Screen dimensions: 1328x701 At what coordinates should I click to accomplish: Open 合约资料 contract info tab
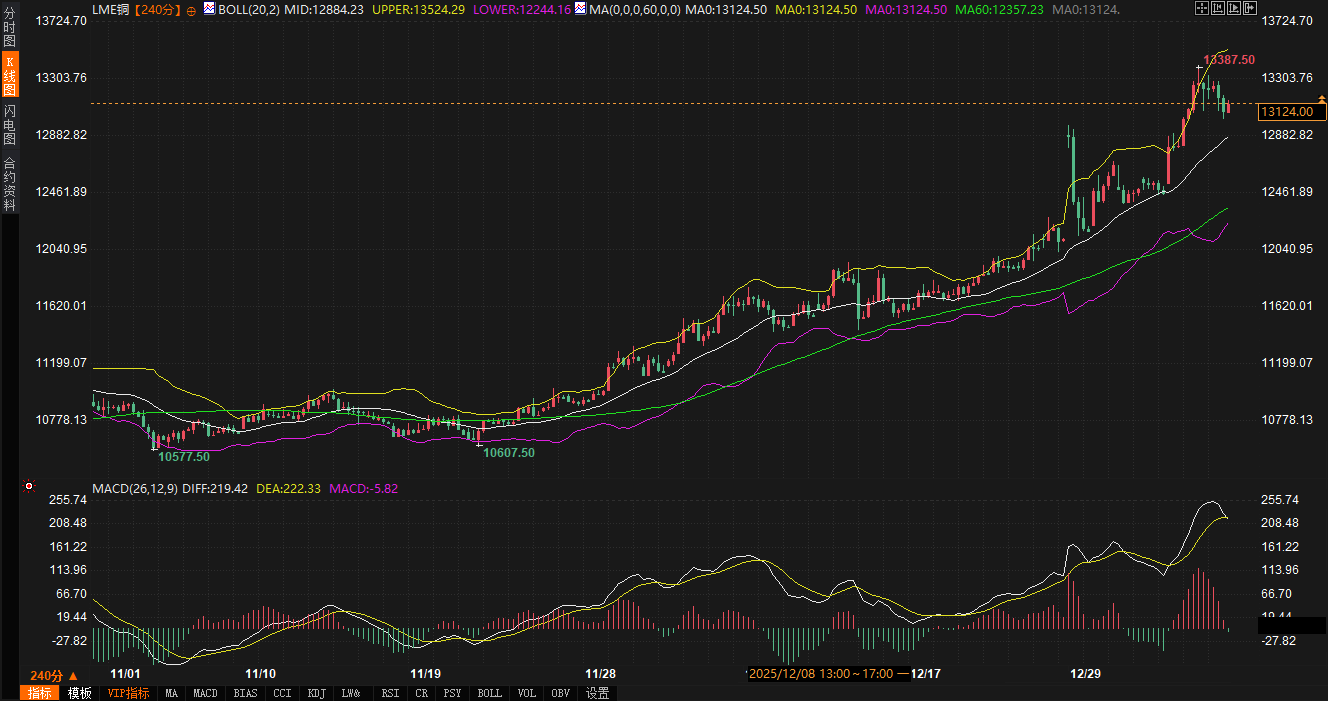(x=9, y=183)
